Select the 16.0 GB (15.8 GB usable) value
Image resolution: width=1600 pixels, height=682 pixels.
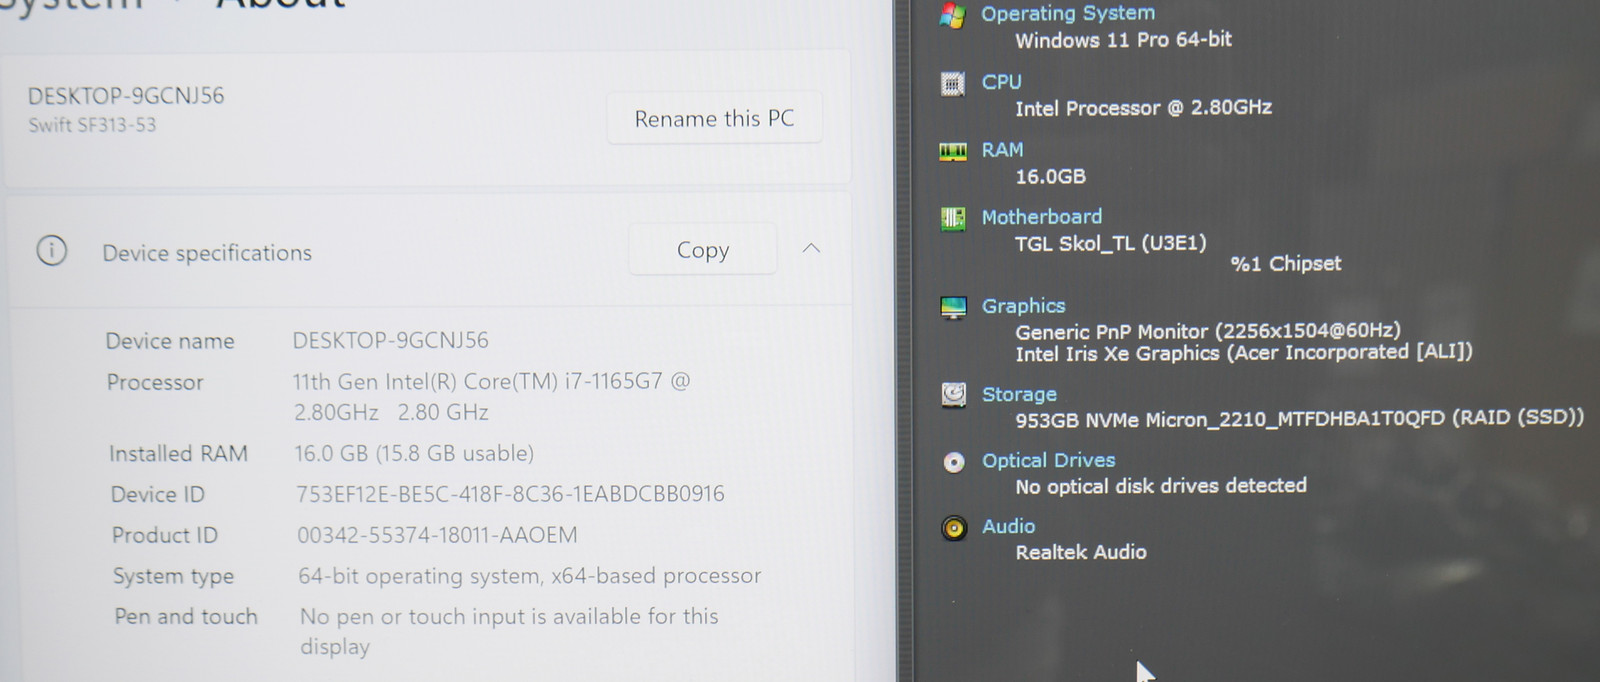point(414,454)
